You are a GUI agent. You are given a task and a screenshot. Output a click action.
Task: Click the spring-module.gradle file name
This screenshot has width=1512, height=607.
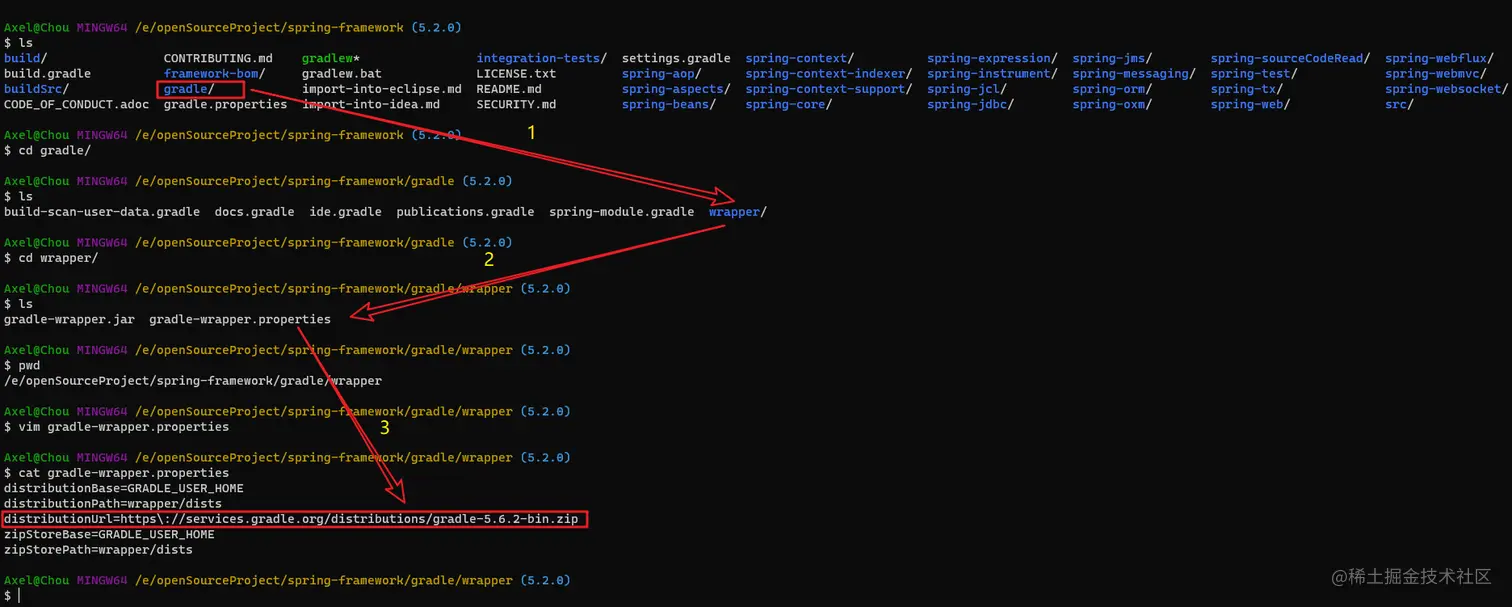click(x=621, y=212)
